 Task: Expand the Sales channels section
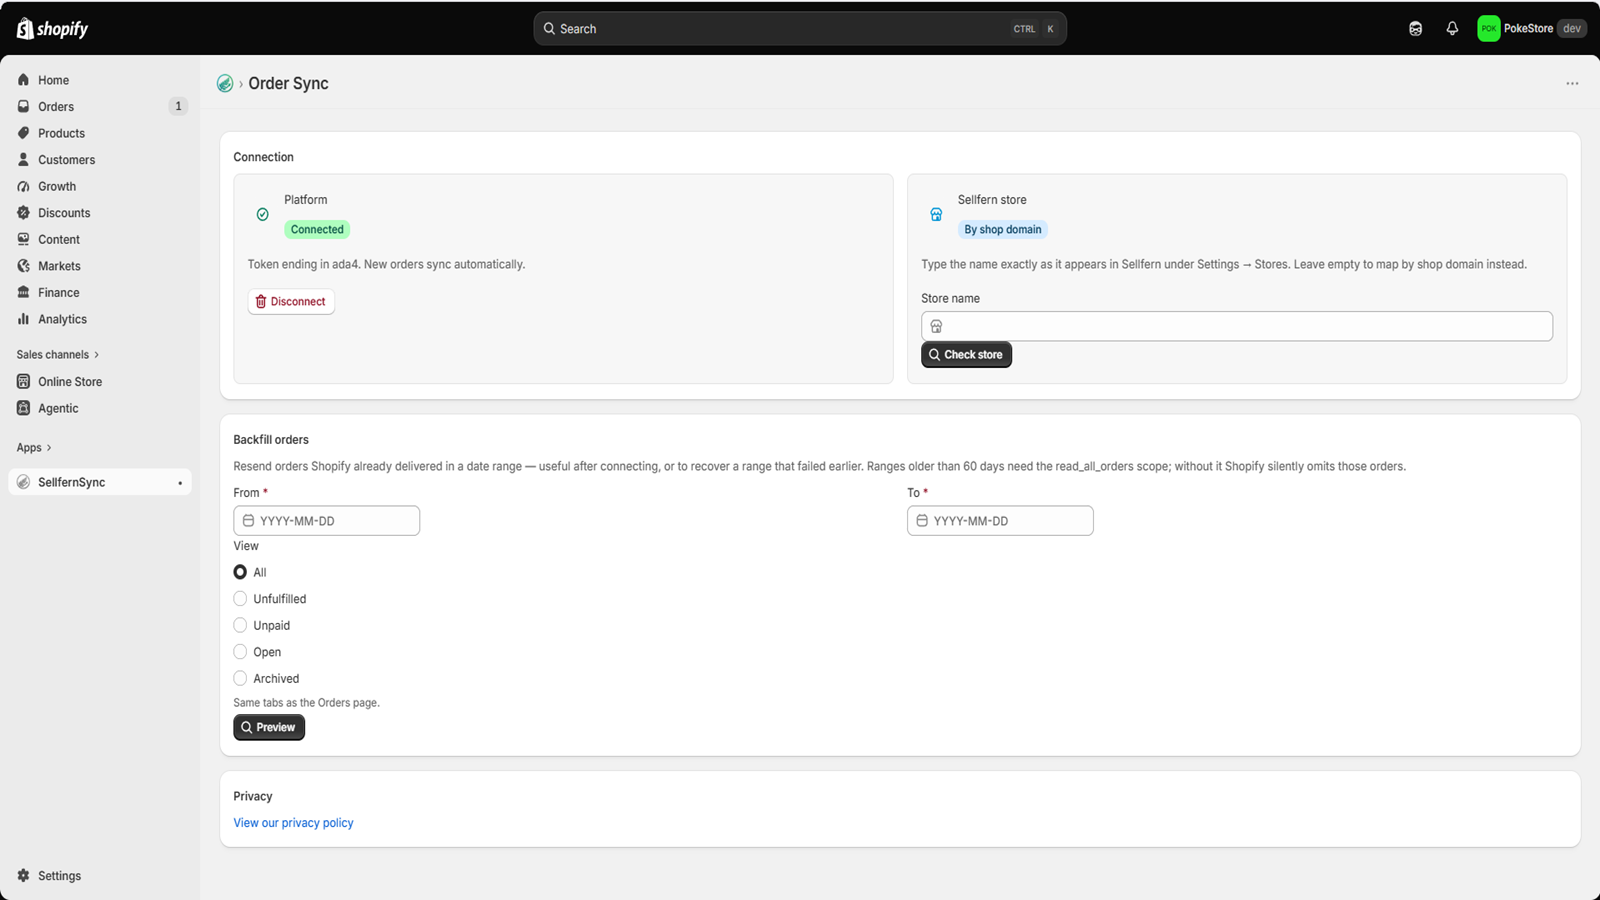click(x=58, y=355)
